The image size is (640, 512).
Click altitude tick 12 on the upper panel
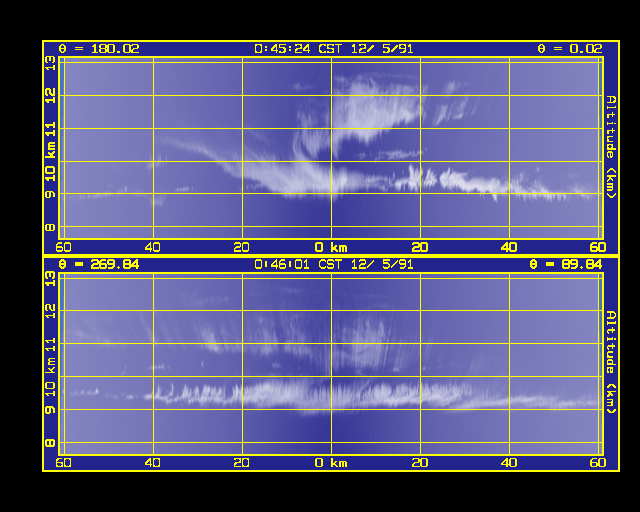(50, 96)
